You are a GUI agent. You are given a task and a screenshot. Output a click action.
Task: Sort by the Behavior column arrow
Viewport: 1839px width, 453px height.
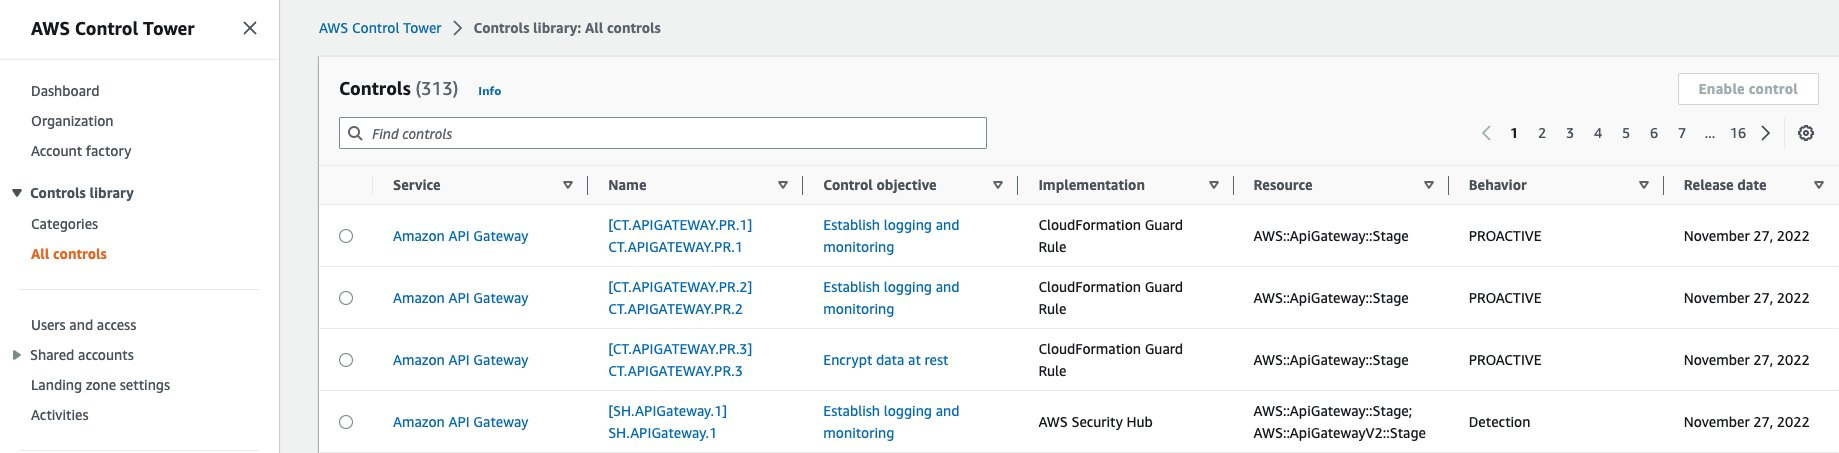(x=1644, y=185)
